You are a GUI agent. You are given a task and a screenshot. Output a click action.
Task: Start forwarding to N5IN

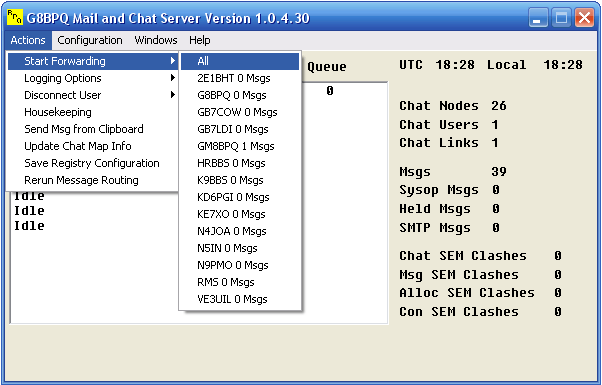click(x=240, y=248)
